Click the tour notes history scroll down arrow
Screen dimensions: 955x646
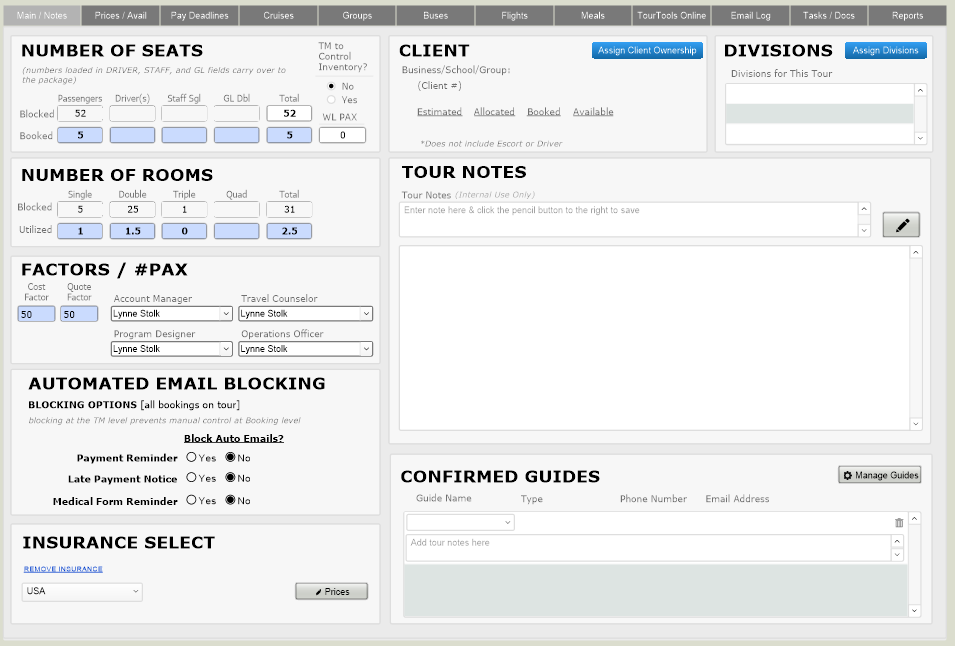pyautogui.click(x=915, y=424)
